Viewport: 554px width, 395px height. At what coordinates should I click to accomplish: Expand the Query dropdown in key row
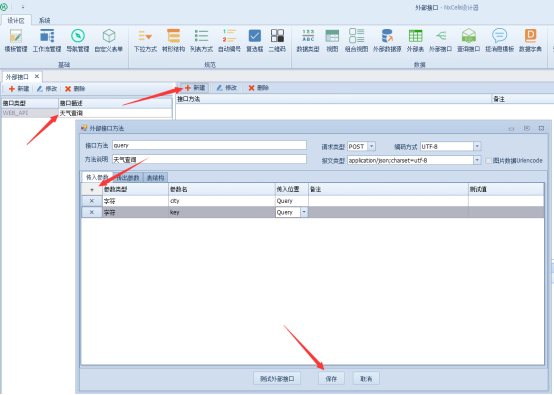click(304, 212)
